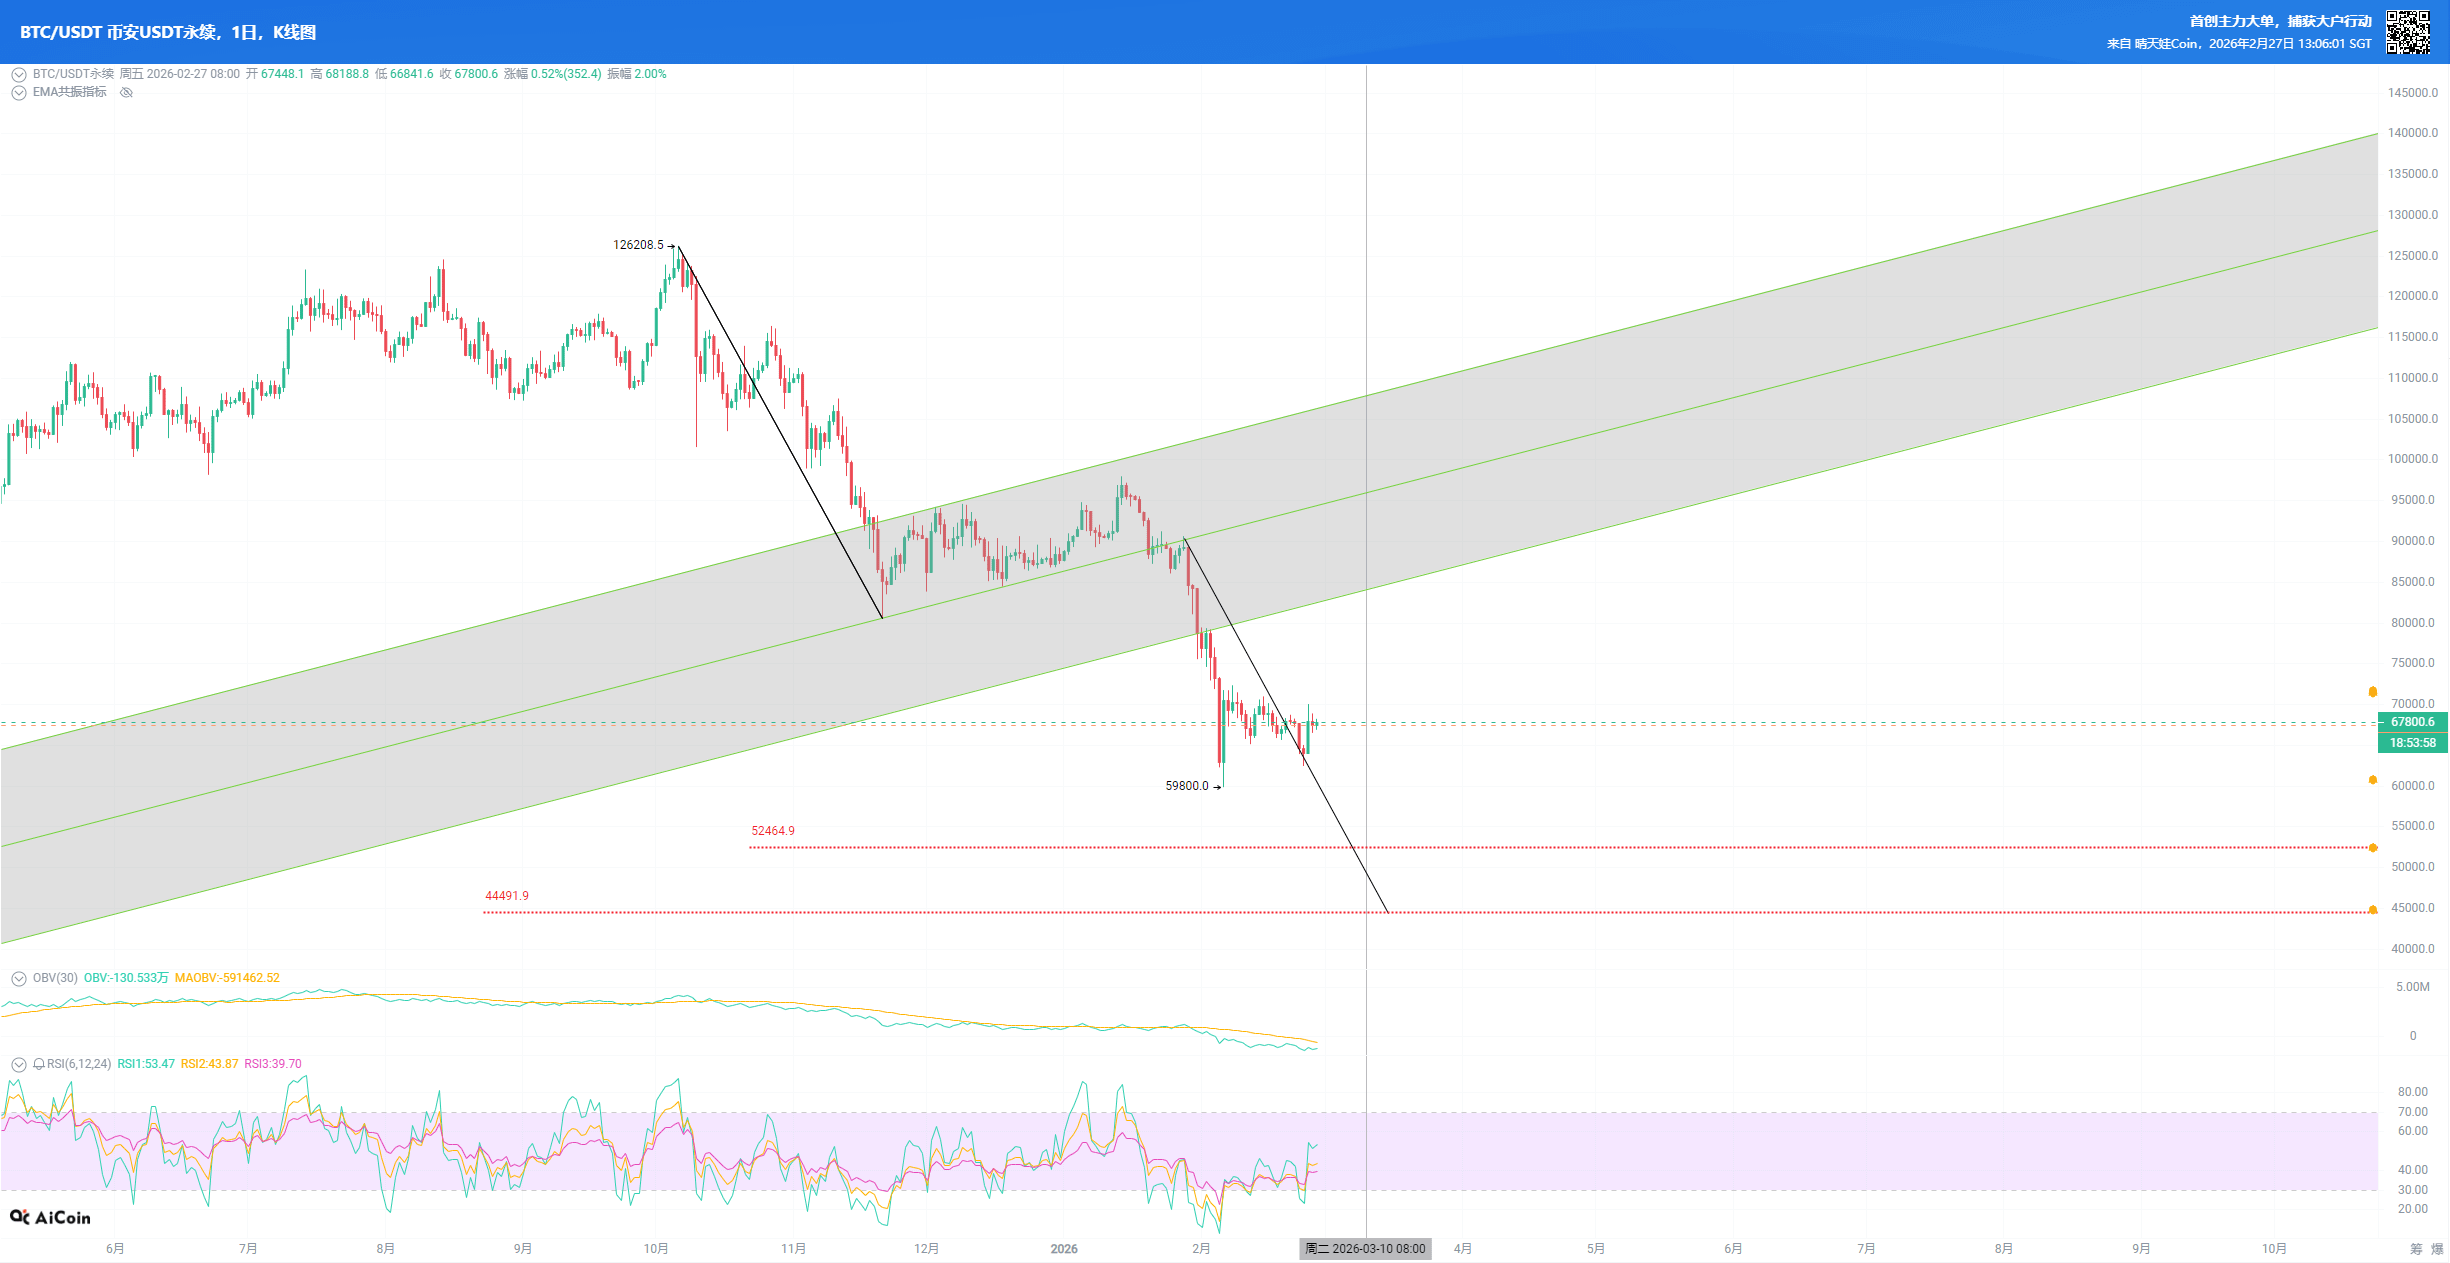Click the EMA共振指标 indicator name
Image resolution: width=2450 pixels, height=1263 pixels.
(x=70, y=92)
